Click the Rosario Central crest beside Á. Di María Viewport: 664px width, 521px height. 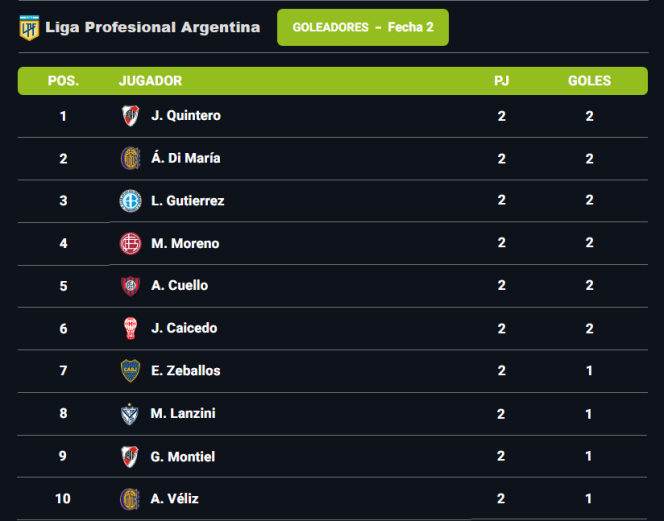130,158
